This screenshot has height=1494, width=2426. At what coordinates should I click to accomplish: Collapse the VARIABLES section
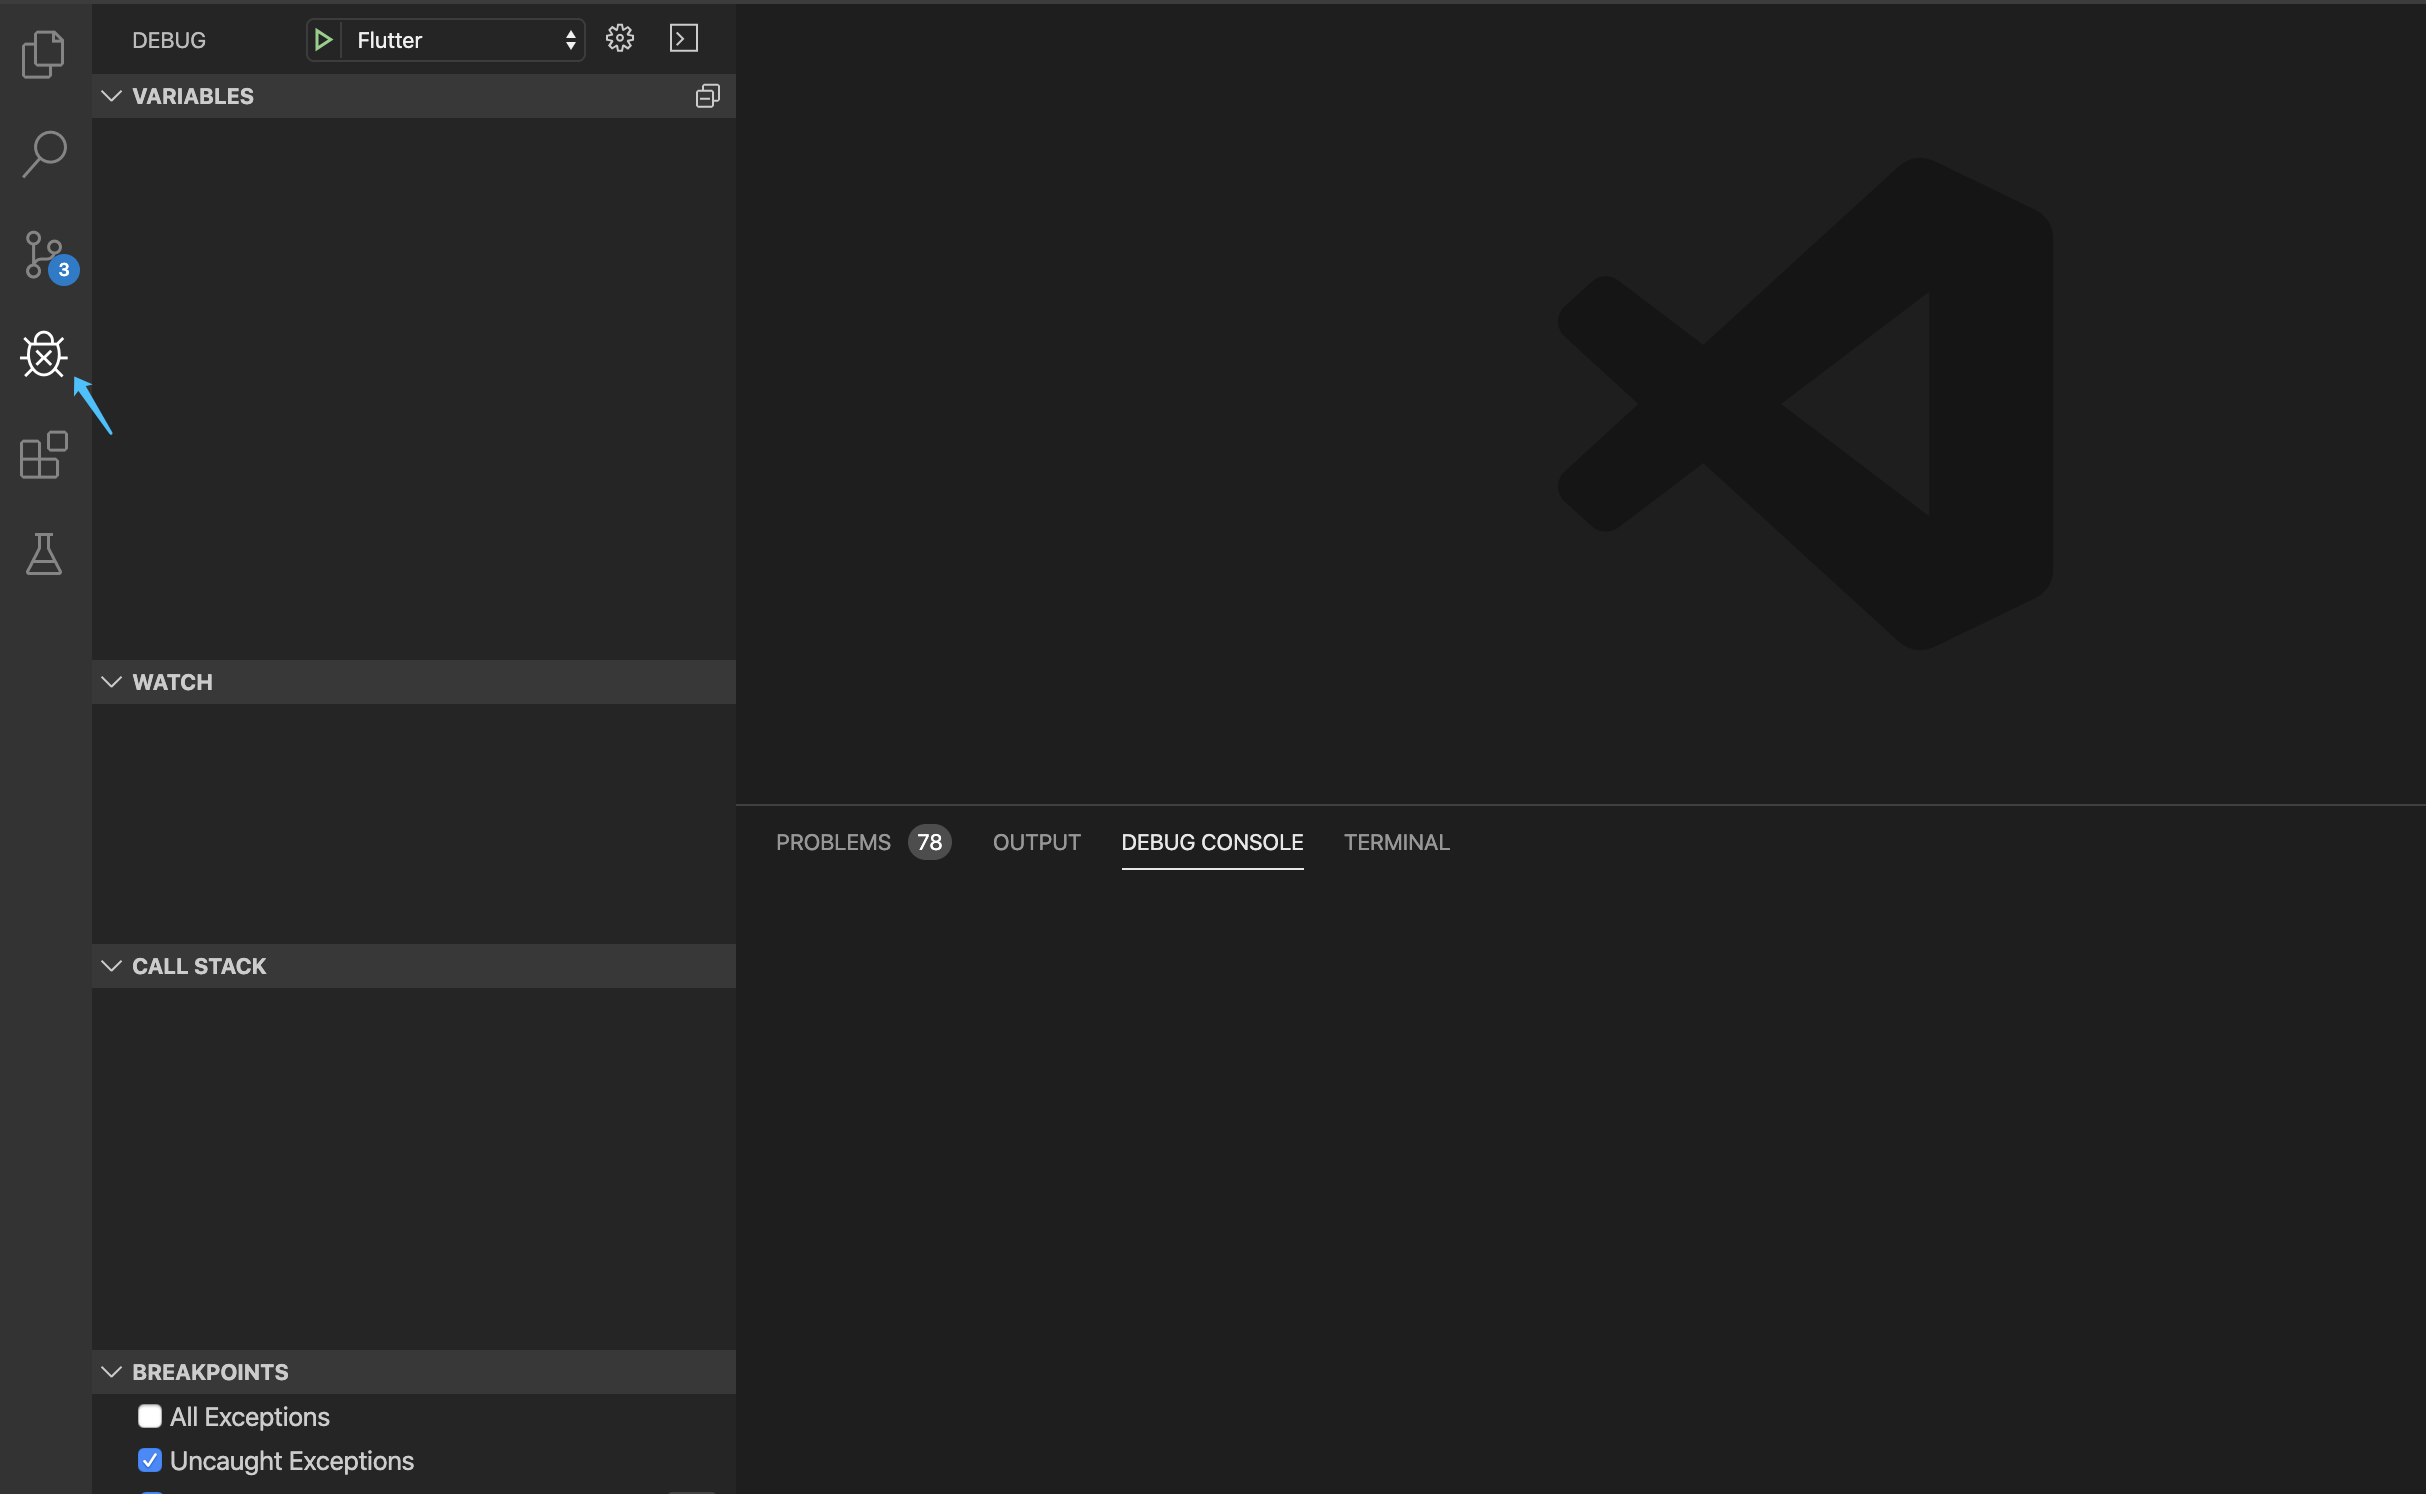click(x=414, y=96)
